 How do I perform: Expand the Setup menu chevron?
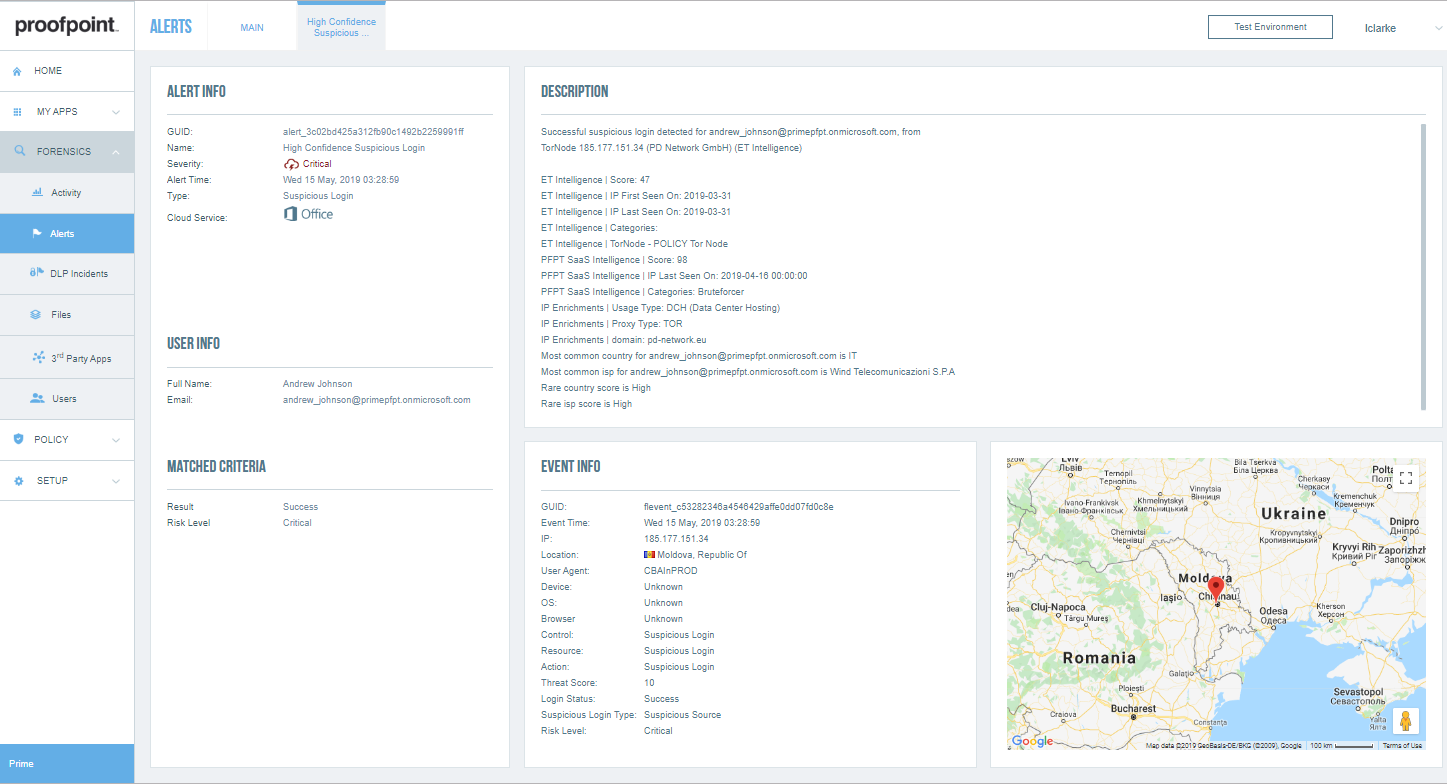(116, 481)
